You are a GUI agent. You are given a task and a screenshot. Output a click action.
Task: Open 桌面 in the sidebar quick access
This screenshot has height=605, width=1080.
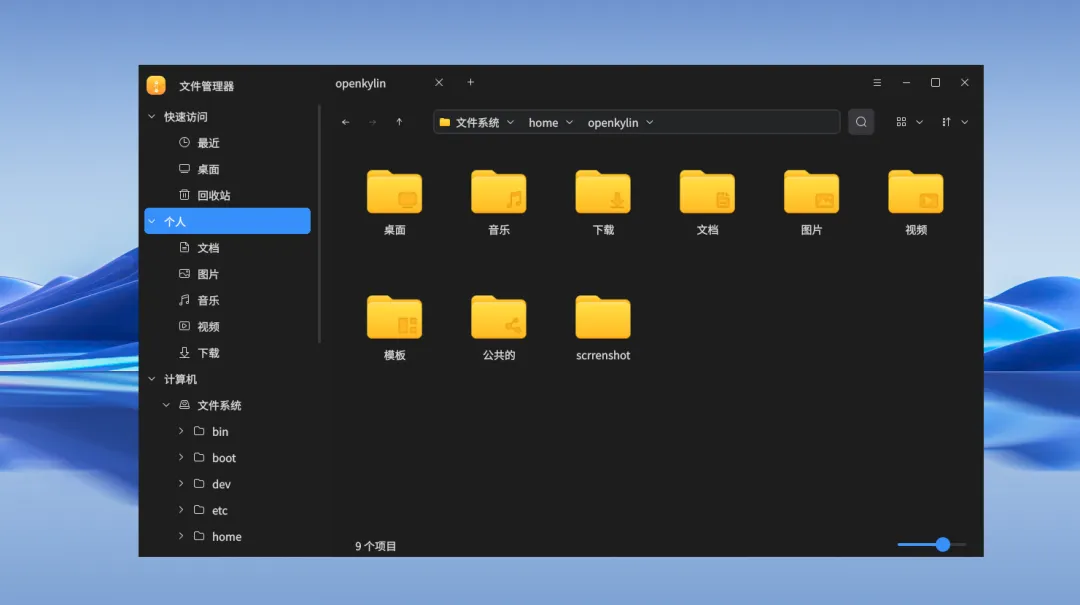(x=208, y=169)
